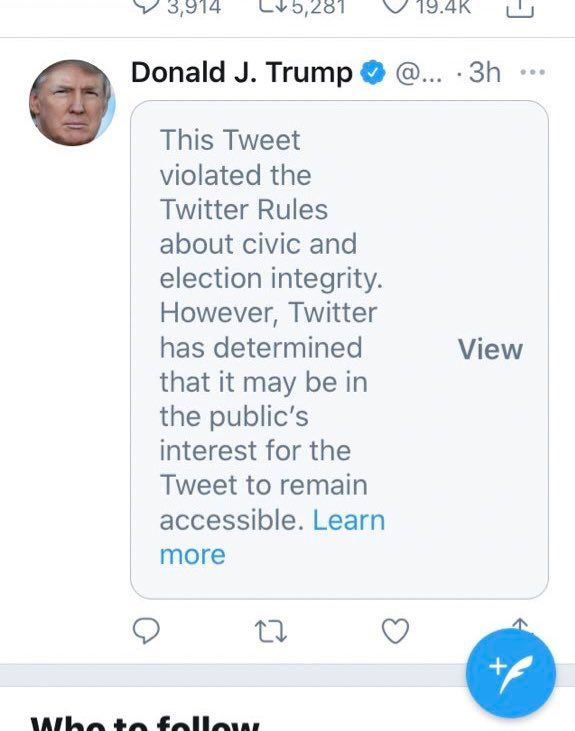The height and width of the screenshot is (731, 575).
Task: Reply to the flagged Trump tweet
Action: pos(146,631)
